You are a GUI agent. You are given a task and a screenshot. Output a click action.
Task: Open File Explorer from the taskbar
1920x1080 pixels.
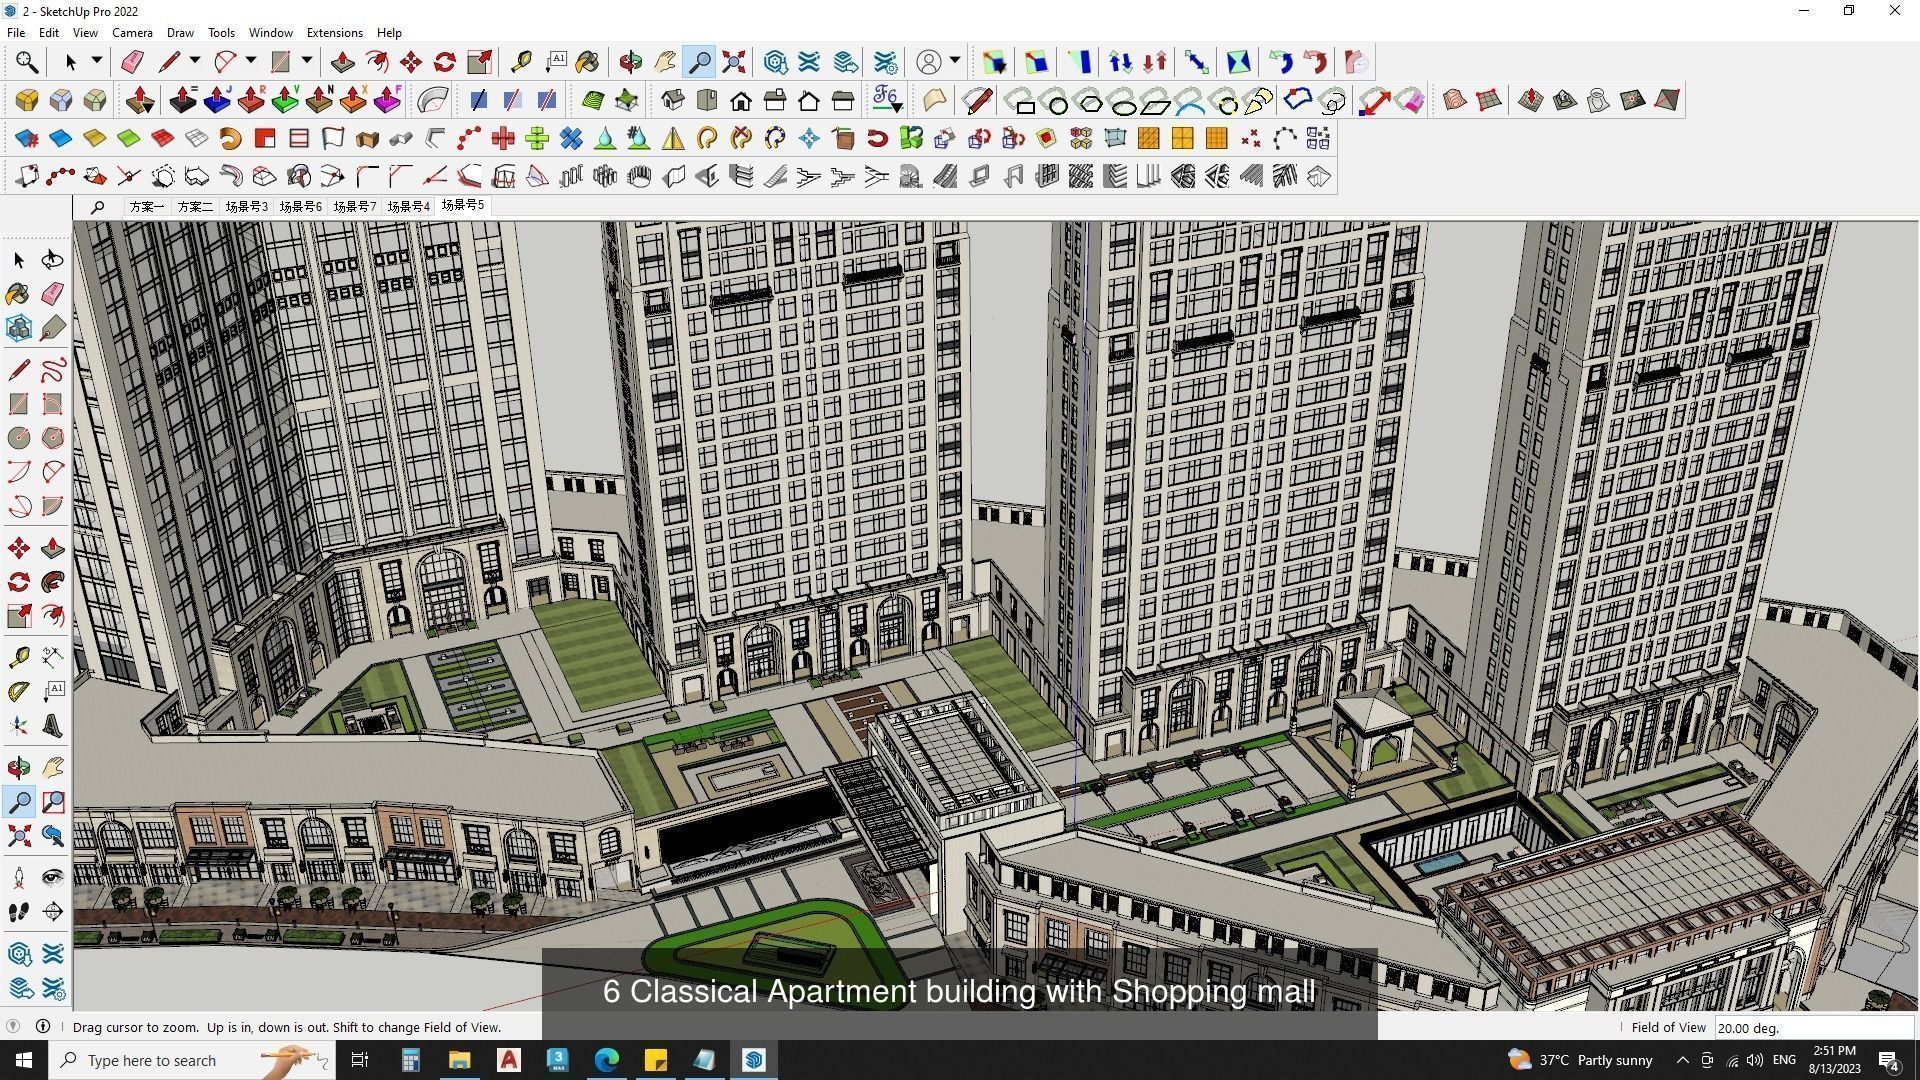tap(459, 1060)
